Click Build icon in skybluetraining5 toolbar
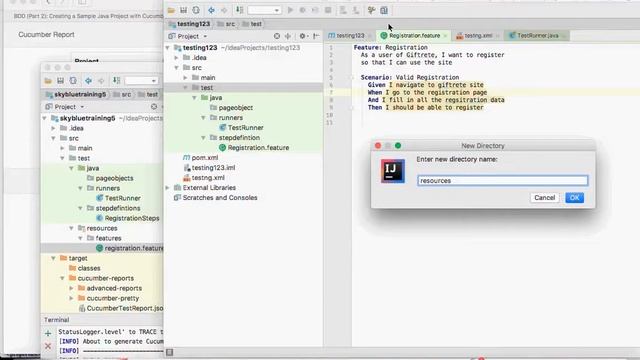 116,81
